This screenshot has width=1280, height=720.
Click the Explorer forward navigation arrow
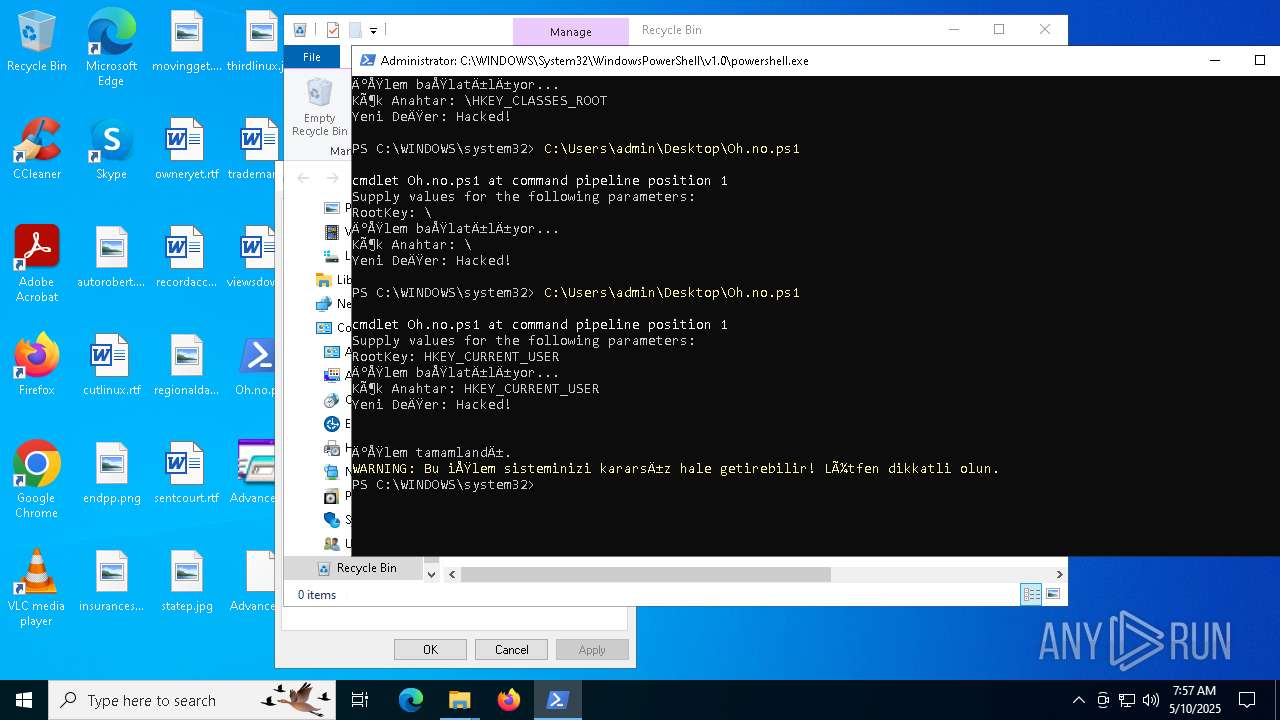point(332,178)
